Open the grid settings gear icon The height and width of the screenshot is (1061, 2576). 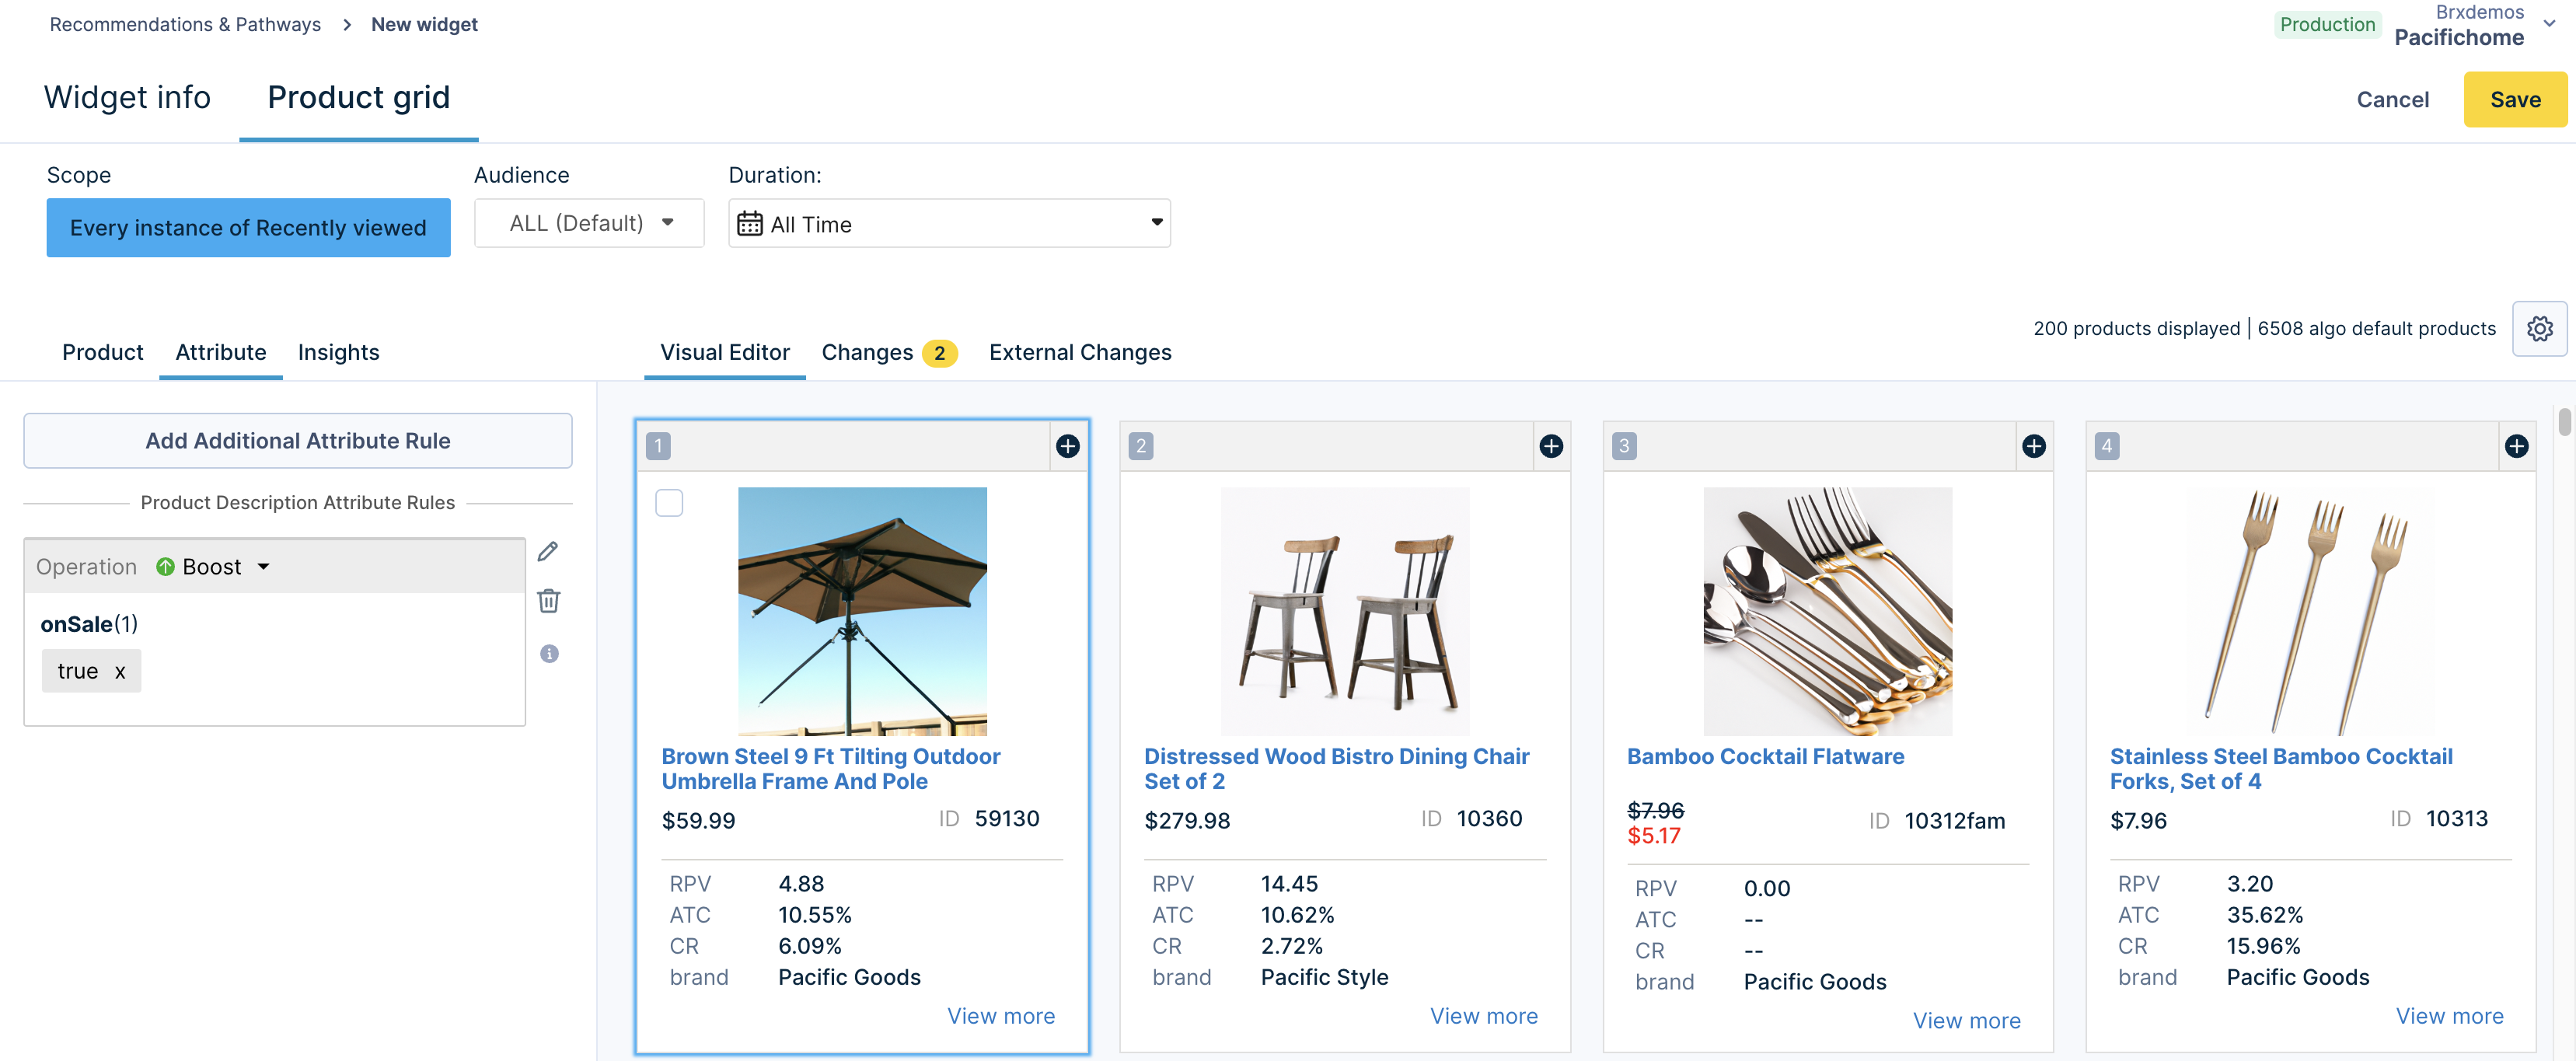click(2539, 328)
